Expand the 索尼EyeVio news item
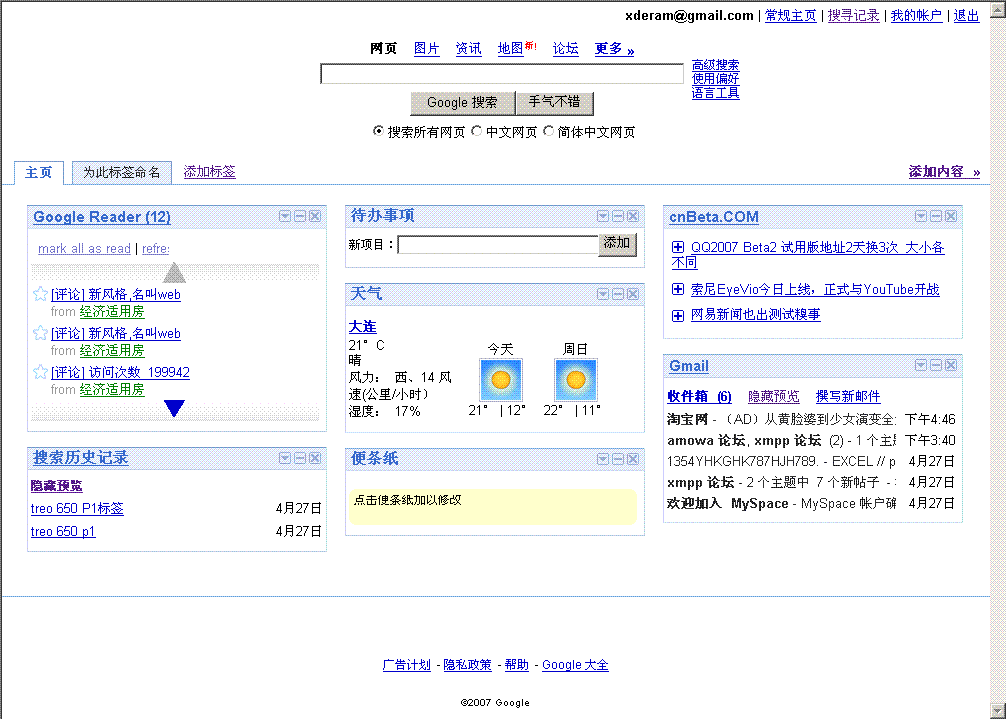This screenshot has height=719, width=1006. click(x=678, y=289)
